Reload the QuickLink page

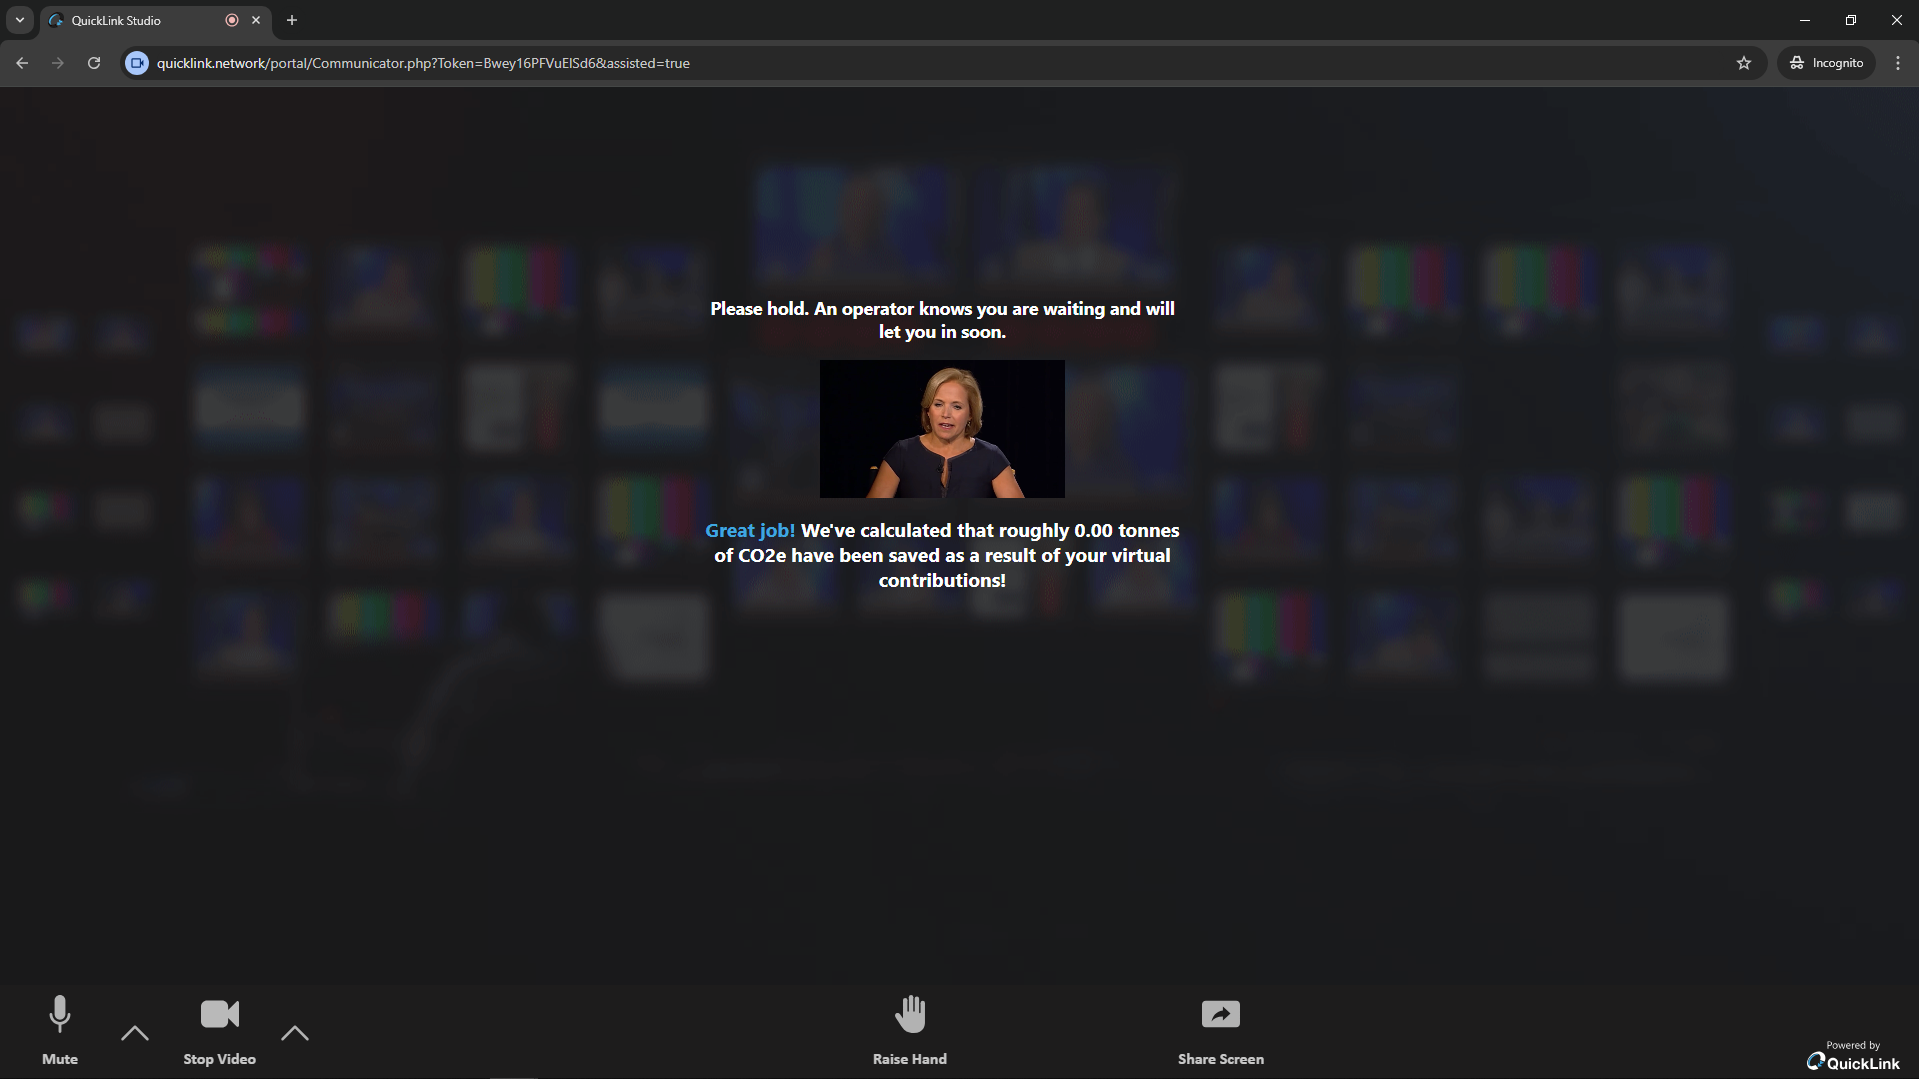coord(94,63)
